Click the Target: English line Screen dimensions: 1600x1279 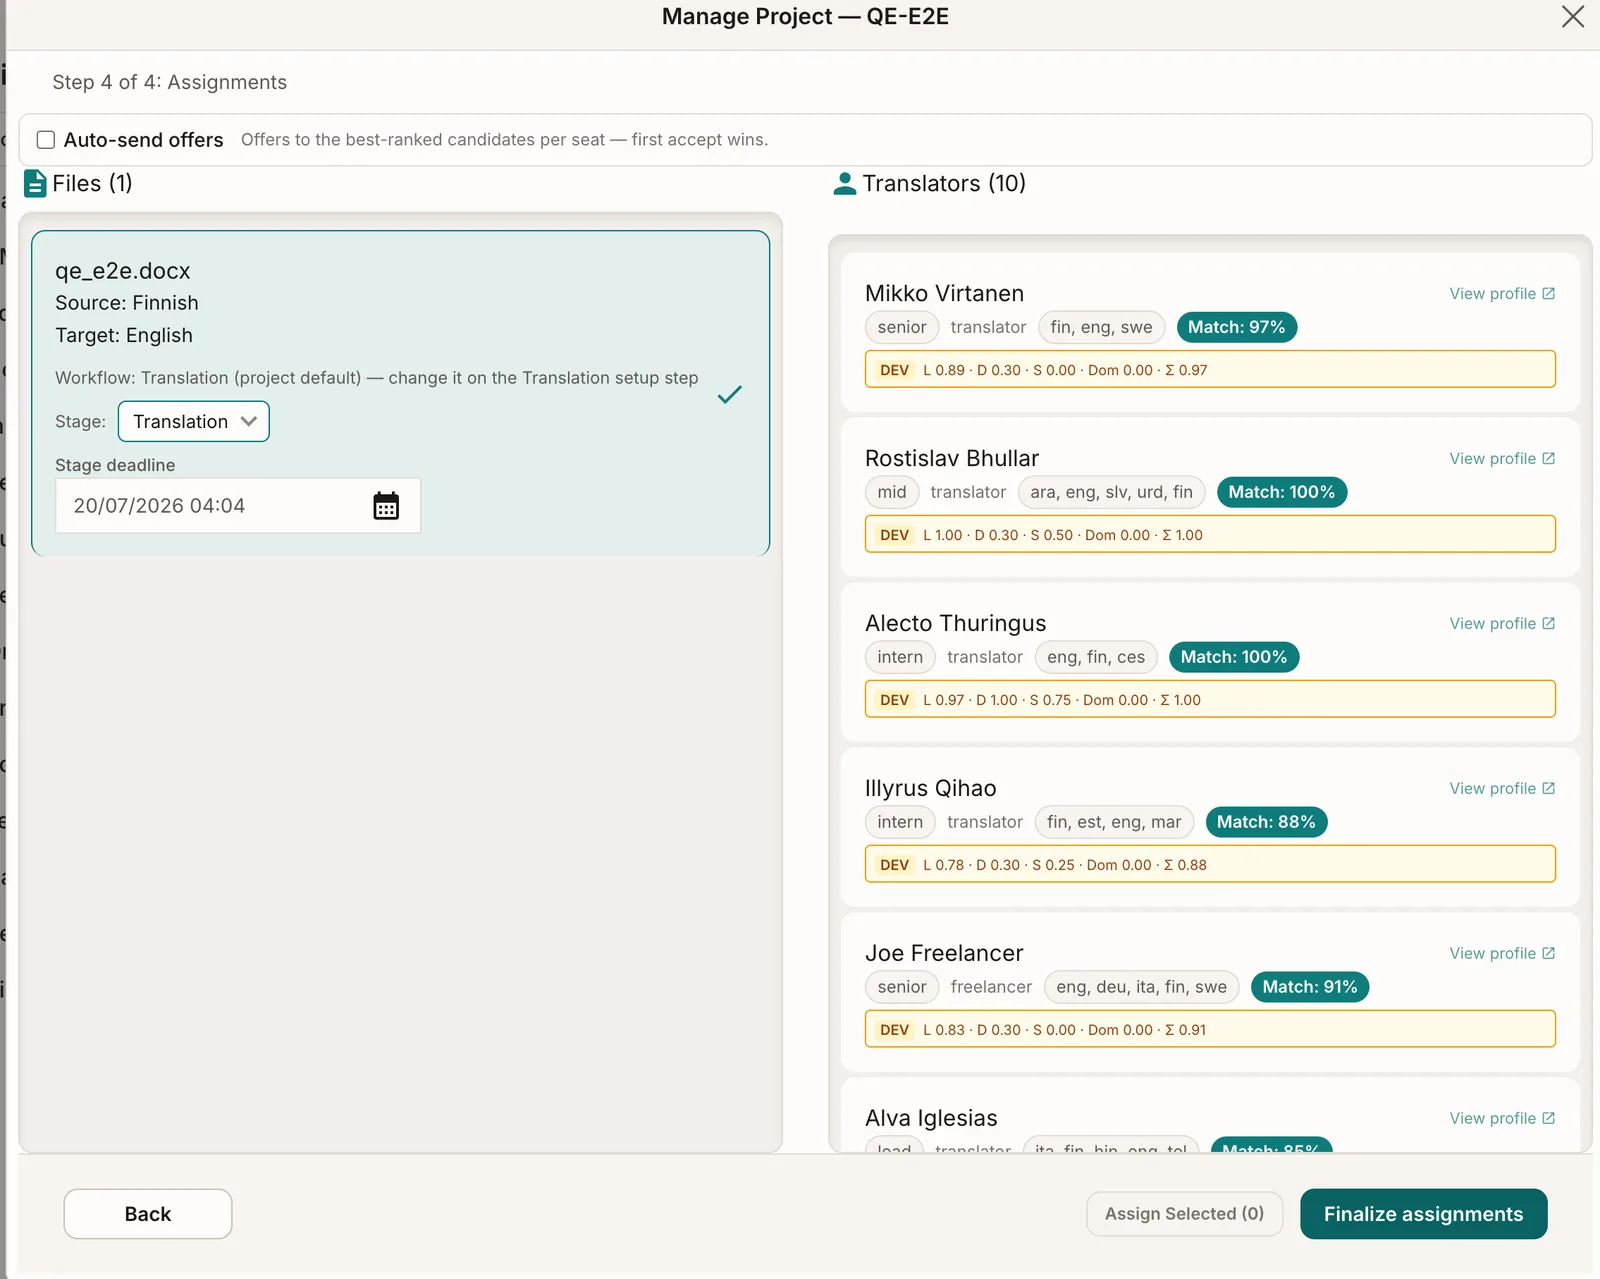[x=124, y=335]
